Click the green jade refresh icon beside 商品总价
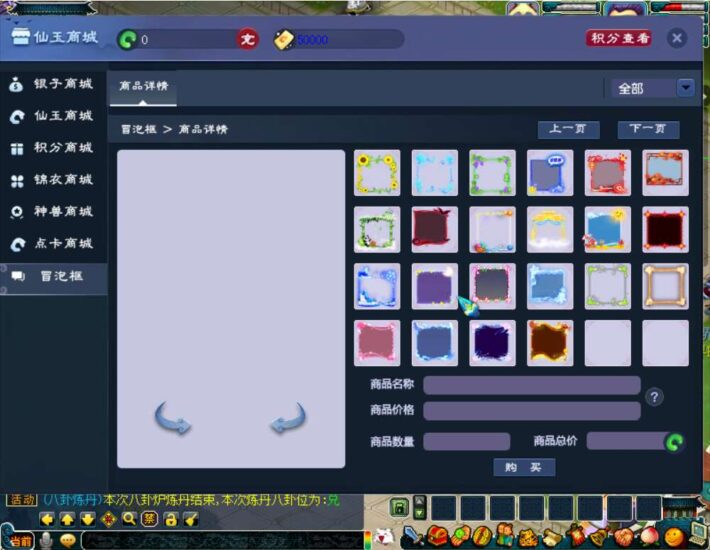The image size is (710, 550). pos(674,441)
